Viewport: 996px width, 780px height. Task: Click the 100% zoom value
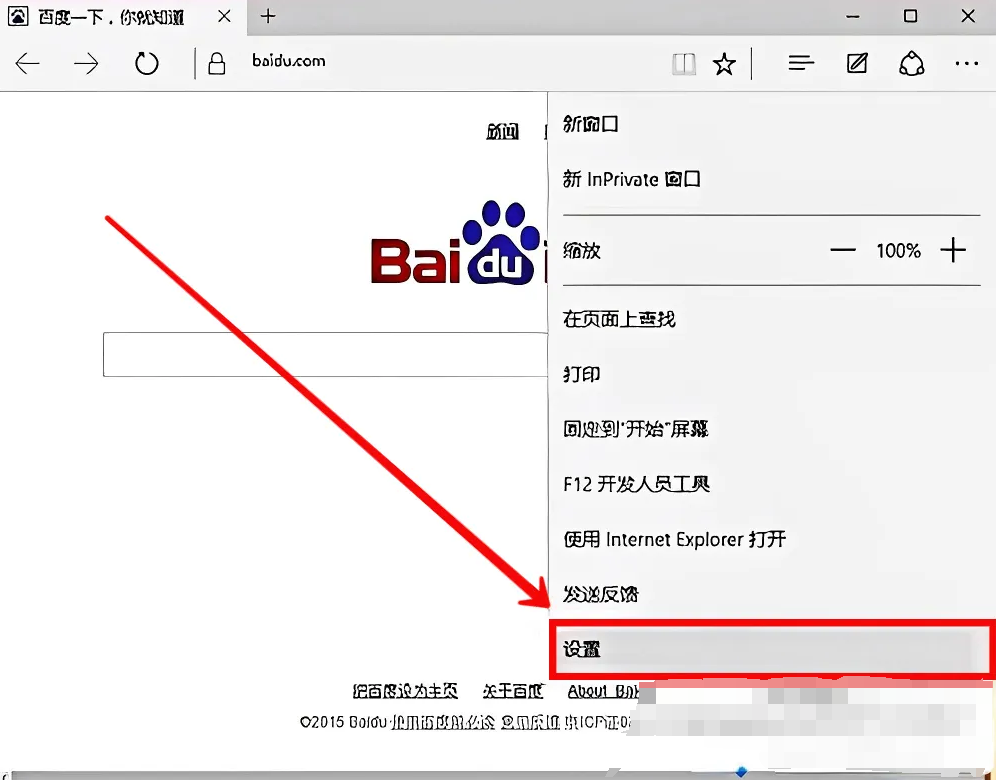click(898, 251)
